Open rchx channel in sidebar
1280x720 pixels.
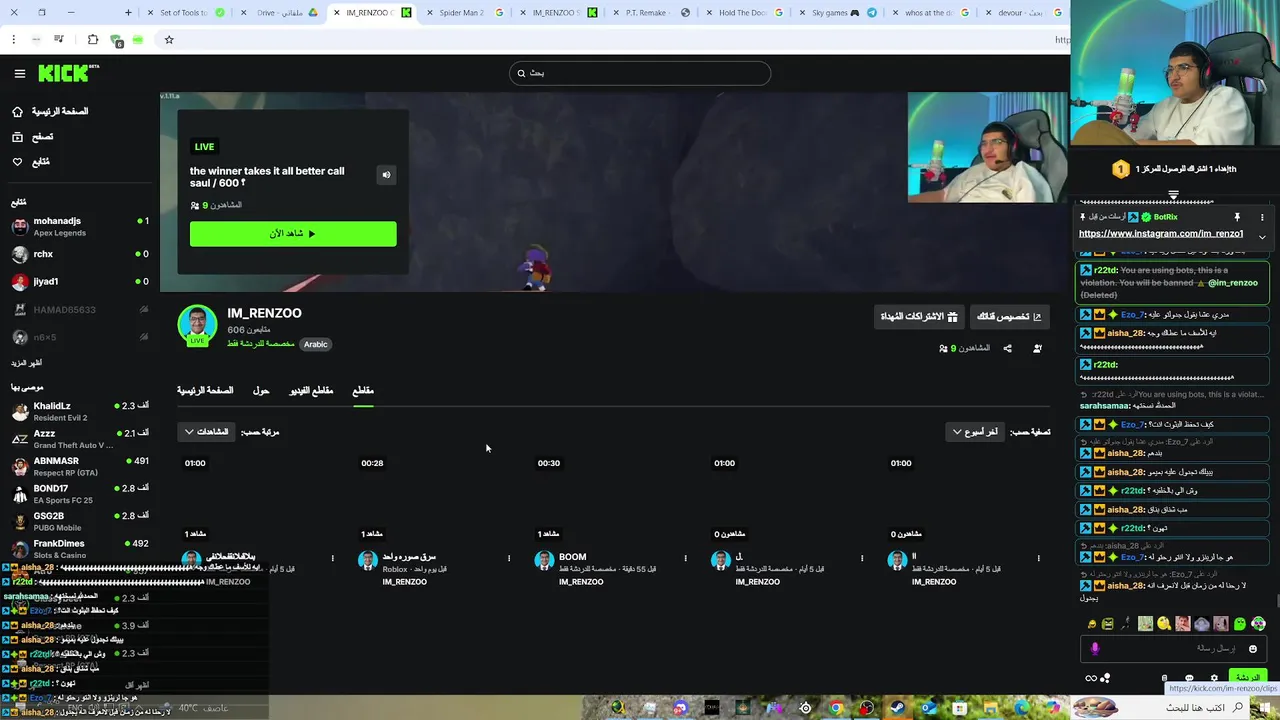(80, 254)
